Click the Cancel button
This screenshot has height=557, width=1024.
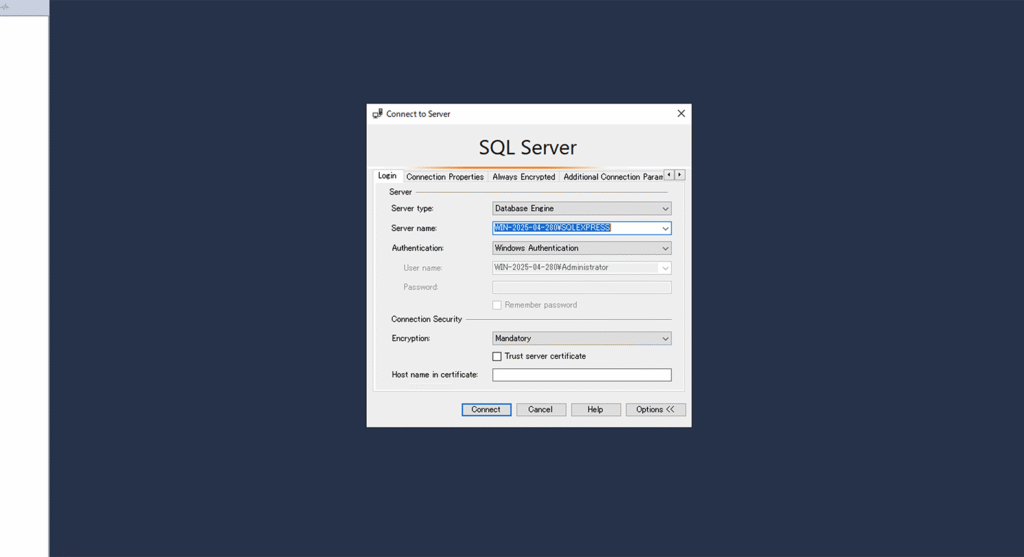click(x=540, y=409)
